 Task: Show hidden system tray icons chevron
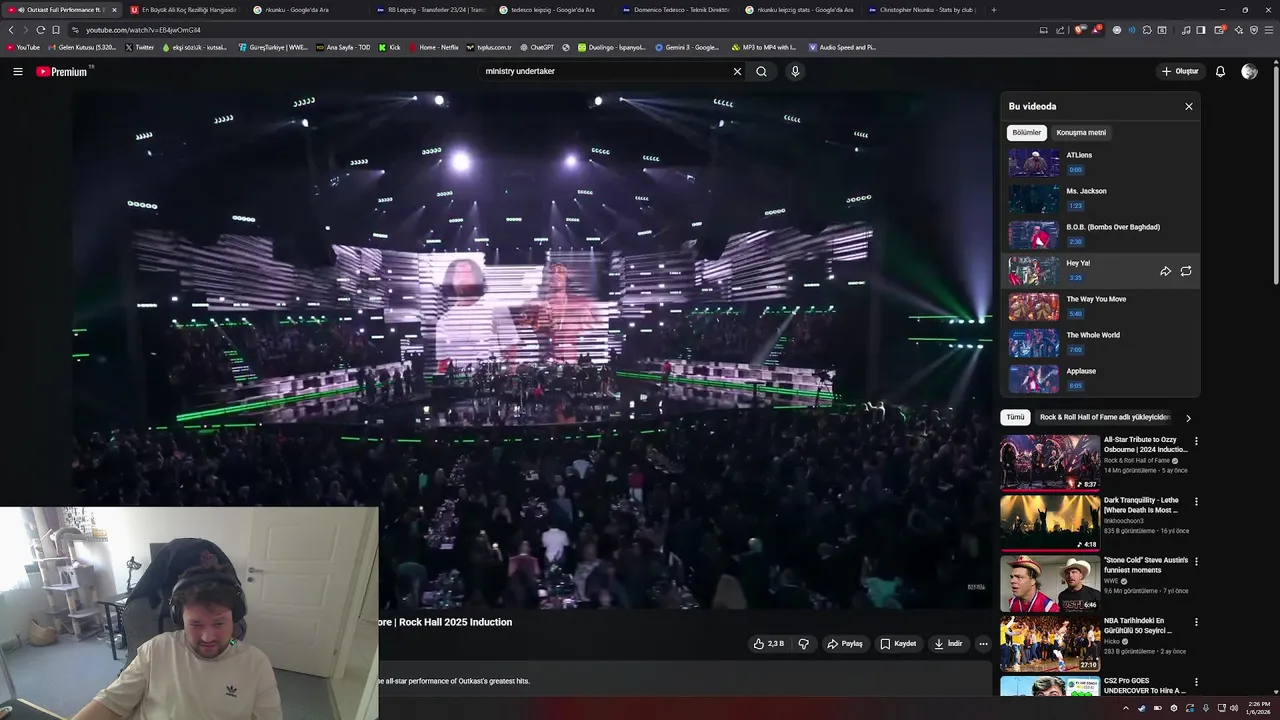(x=1126, y=708)
